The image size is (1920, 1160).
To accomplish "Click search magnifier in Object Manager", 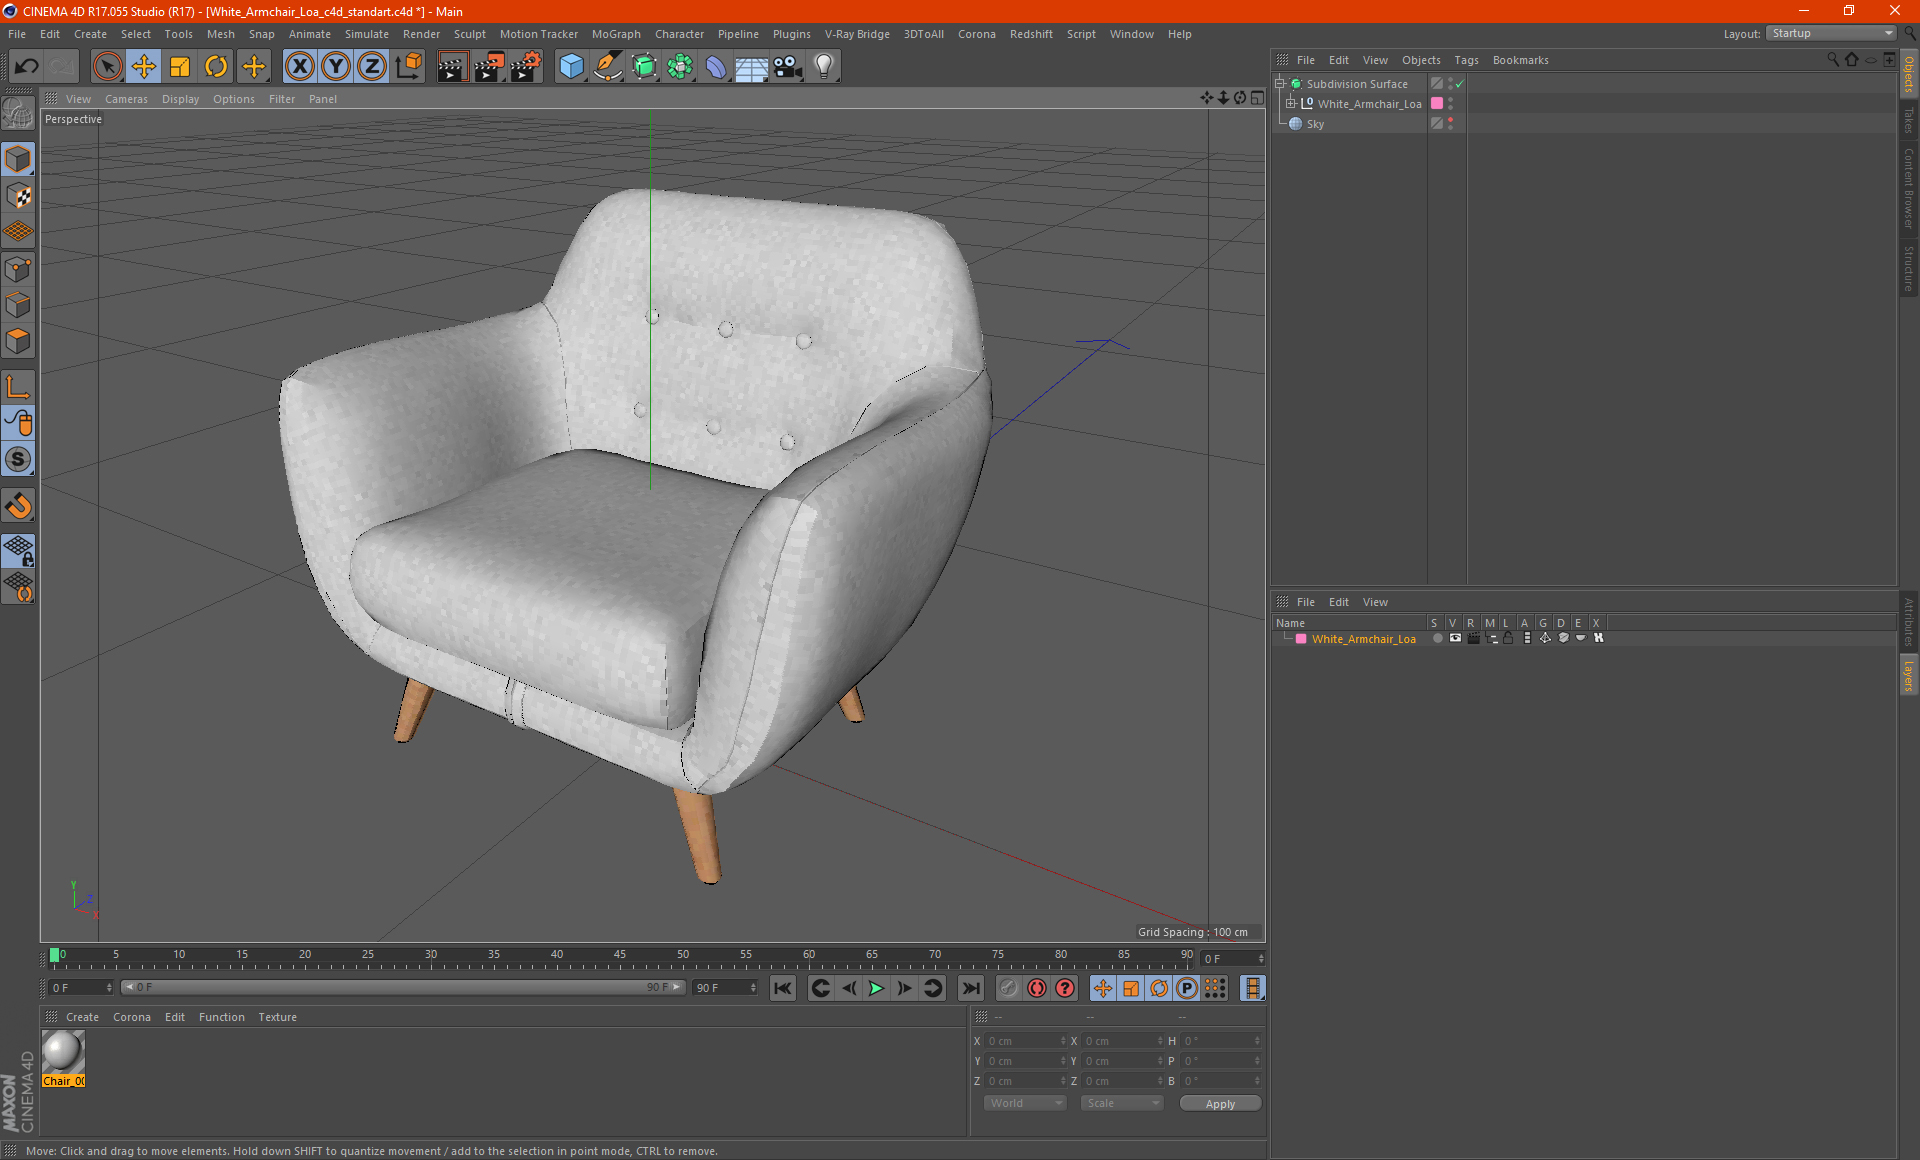I will (1833, 60).
